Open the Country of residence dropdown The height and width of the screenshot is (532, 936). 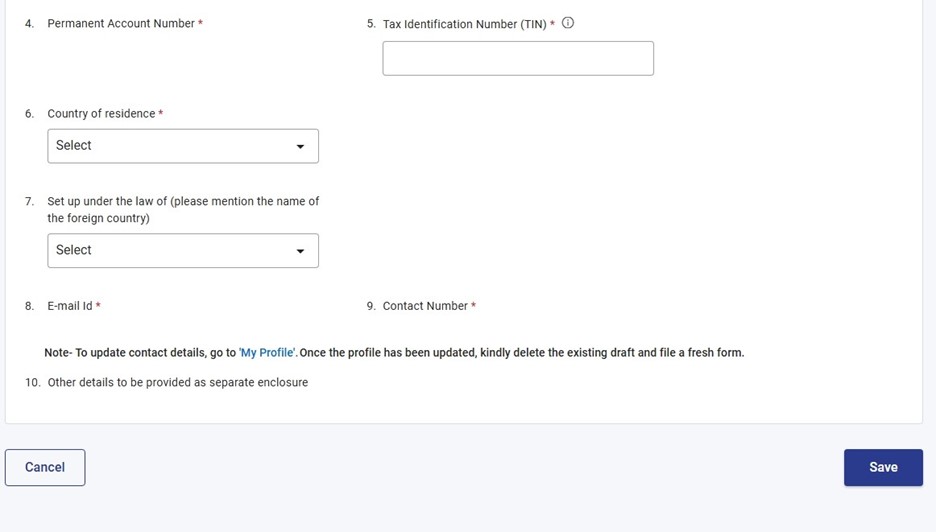click(183, 146)
